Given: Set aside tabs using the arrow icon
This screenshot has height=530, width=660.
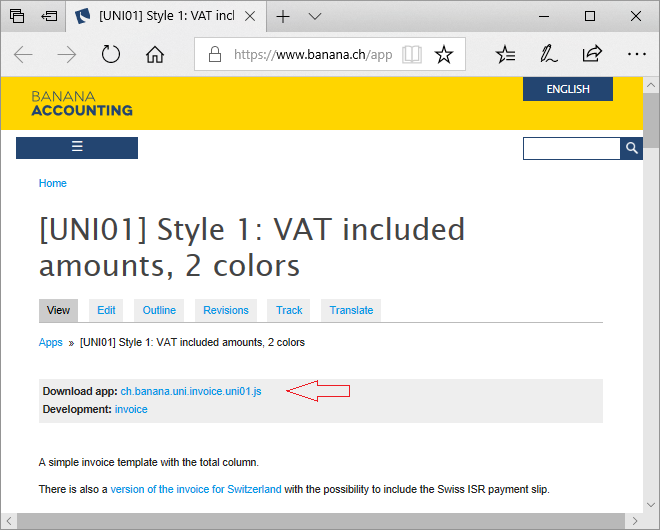Looking at the screenshot, I should pyautogui.click(x=49, y=16).
